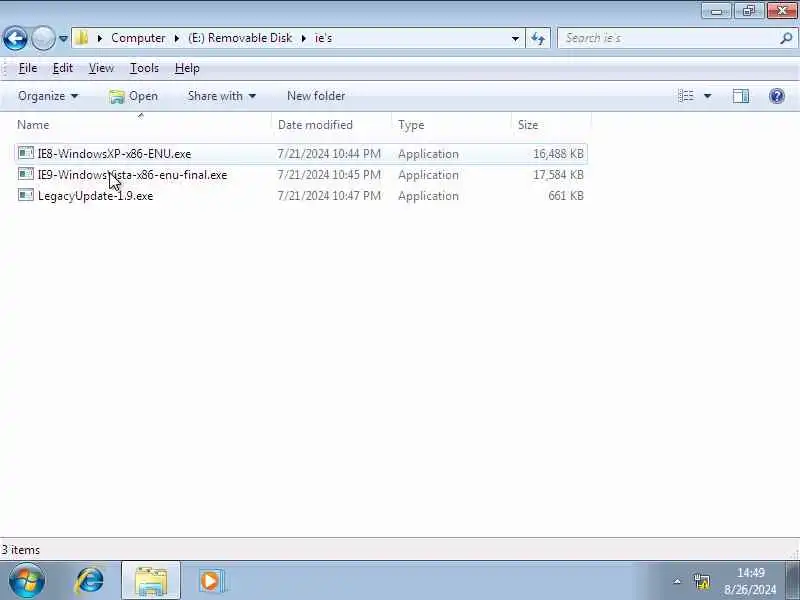Click the 661 KB size cell
The width and height of the screenshot is (800, 600).
coord(566,196)
